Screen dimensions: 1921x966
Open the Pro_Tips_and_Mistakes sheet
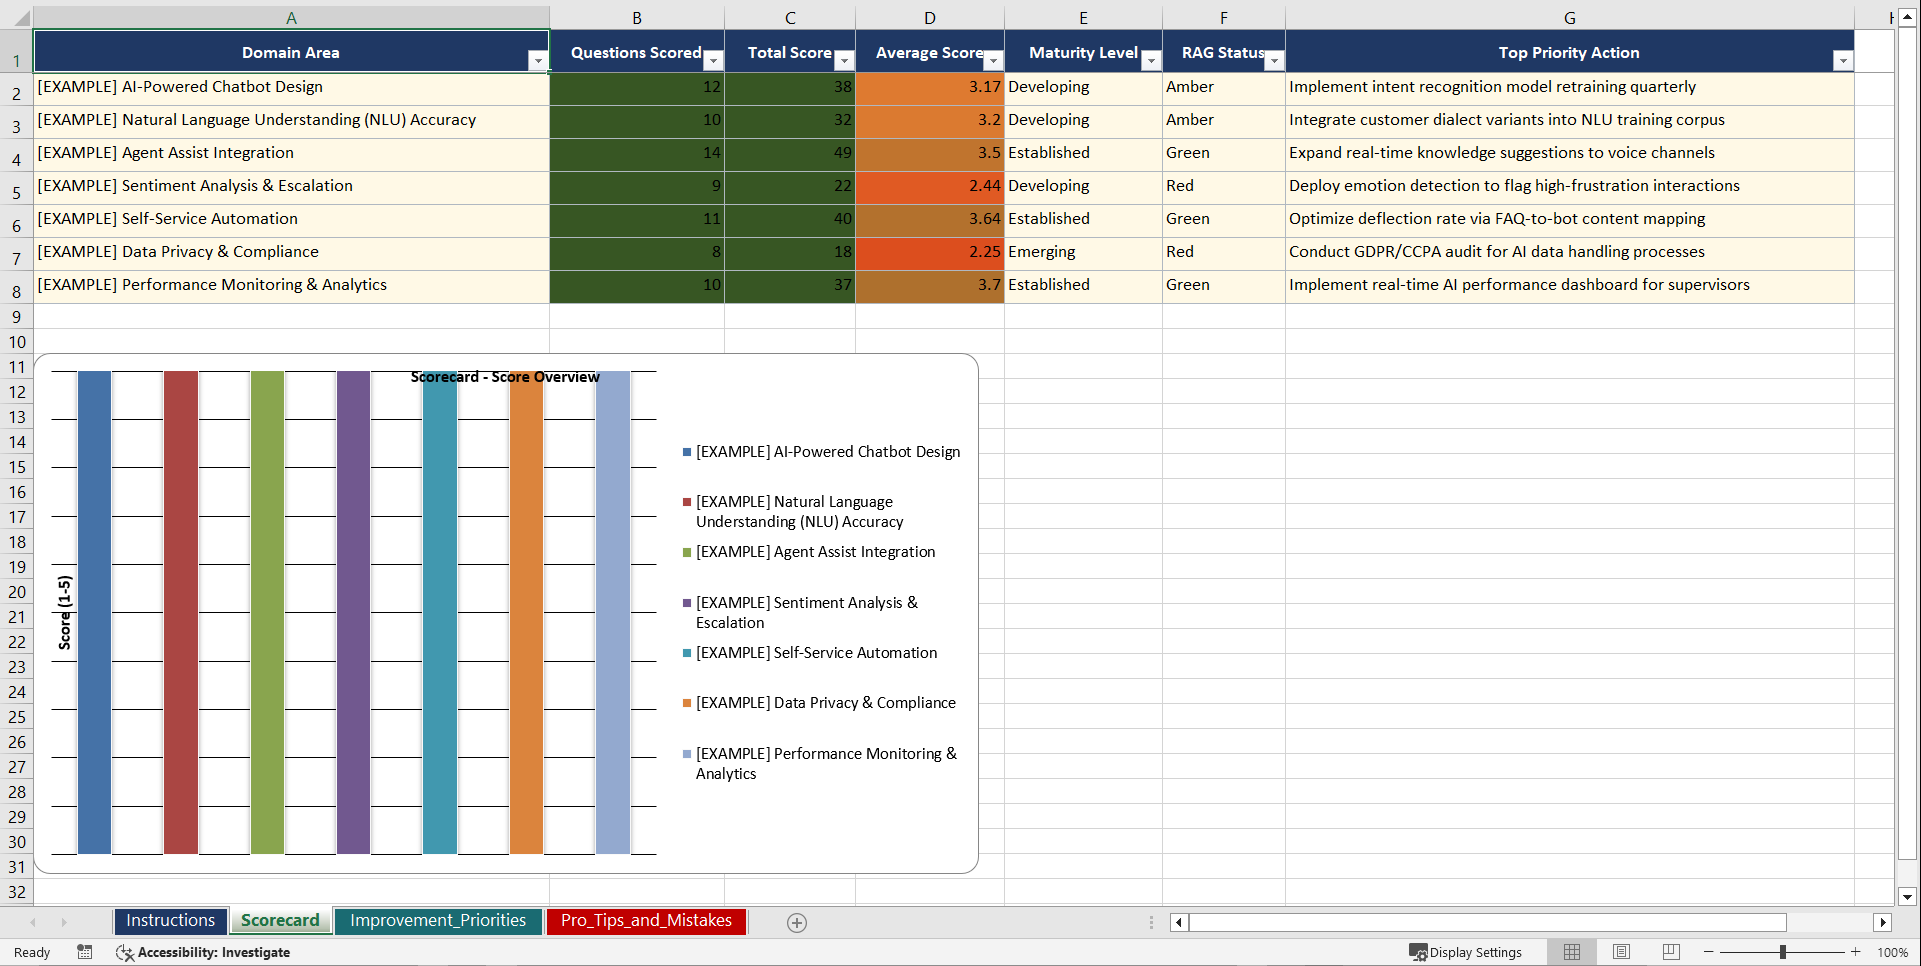pos(646,920)
